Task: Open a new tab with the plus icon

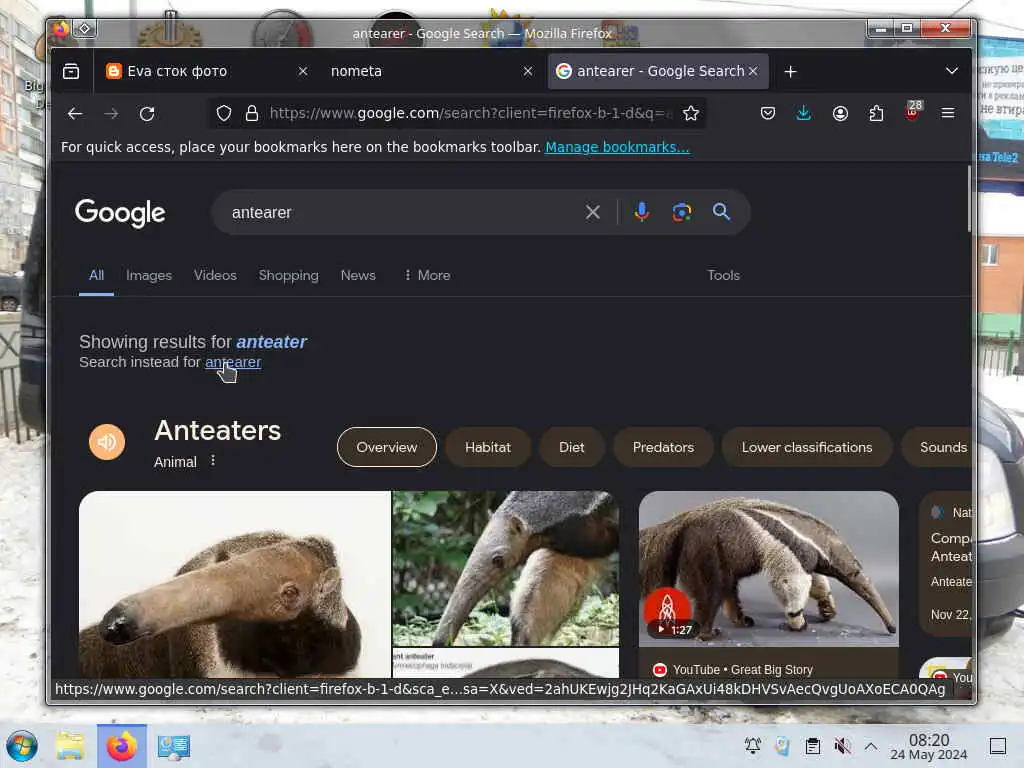Action: click(790, 71)
